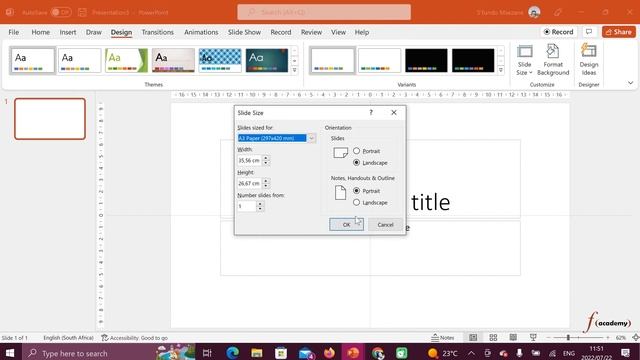This screenshot has height=360, width=640.
Task: Switch to the Insert tab
Action: tap(68, 32)
